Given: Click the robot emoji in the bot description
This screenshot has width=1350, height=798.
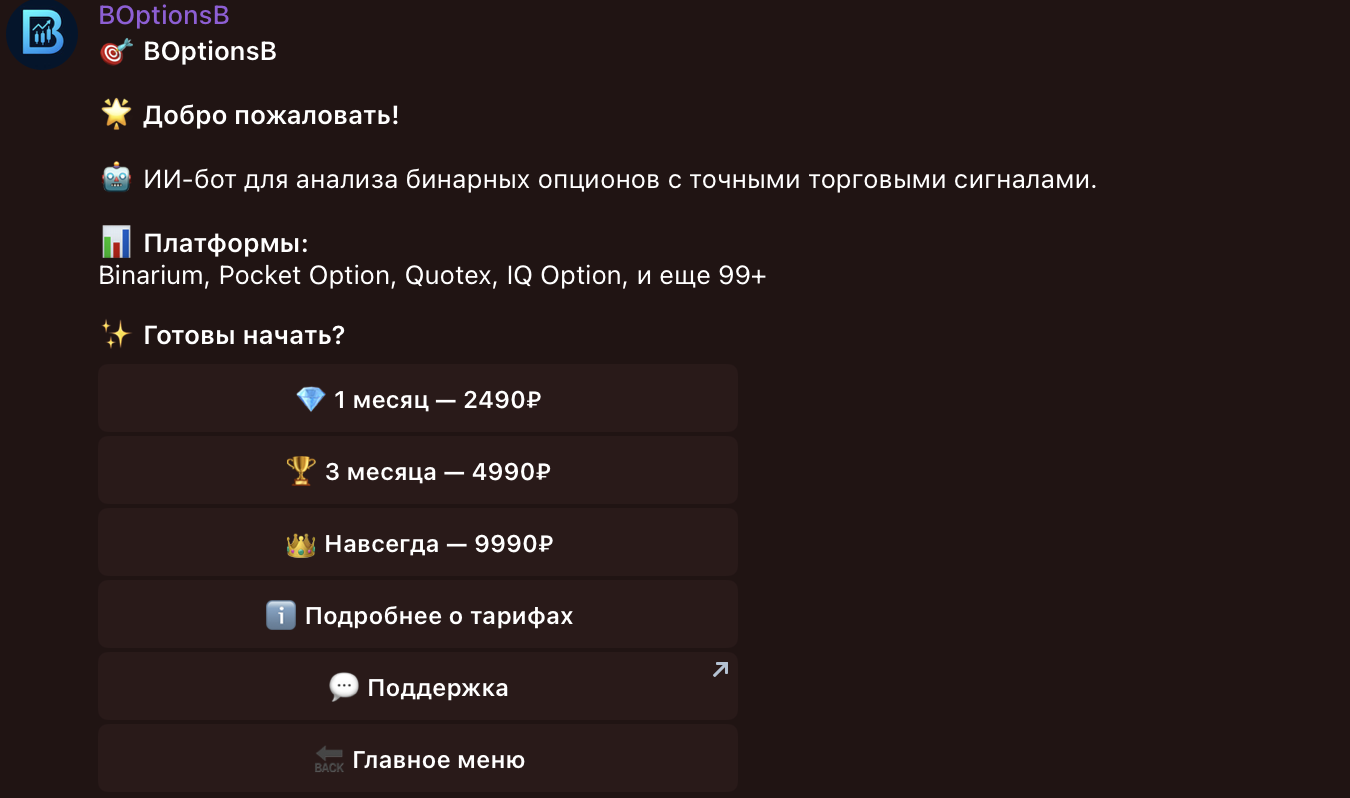Looking at the screenshot, I should tap(115, 177).
